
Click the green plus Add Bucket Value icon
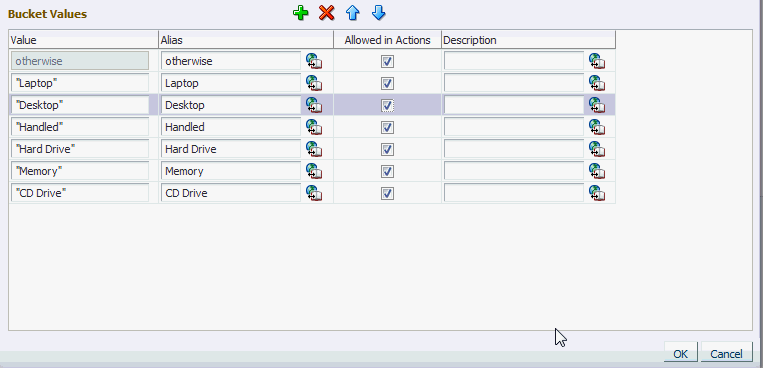coord(301,13)
